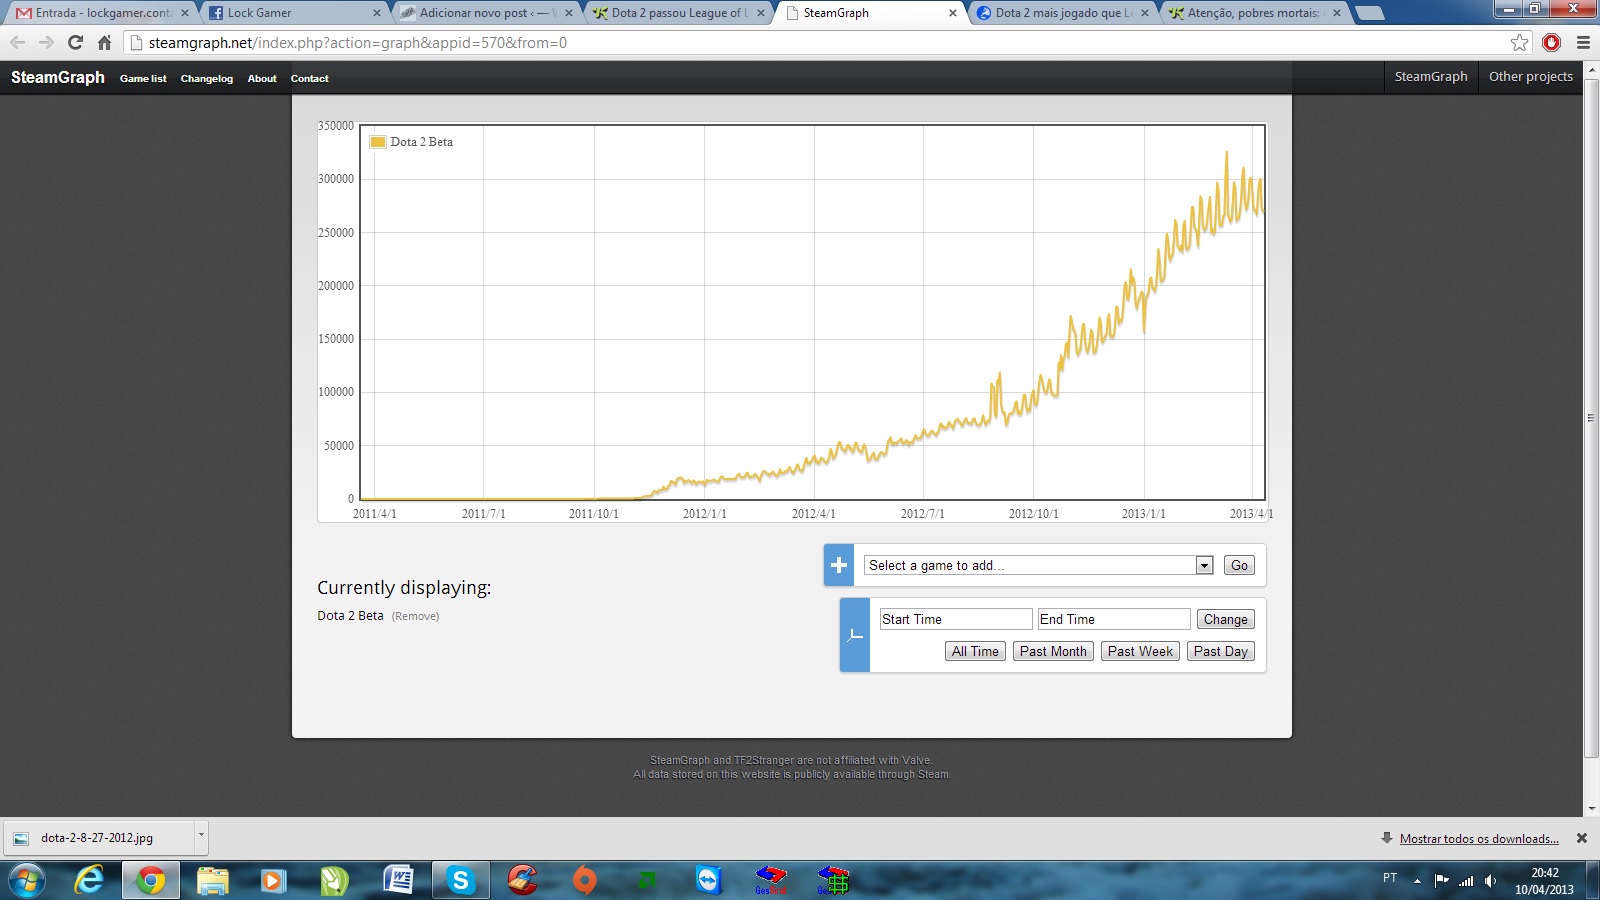Click the blue plus add-game icon
The width and height of the screenshot is (1600, 900).
point(839,565)
